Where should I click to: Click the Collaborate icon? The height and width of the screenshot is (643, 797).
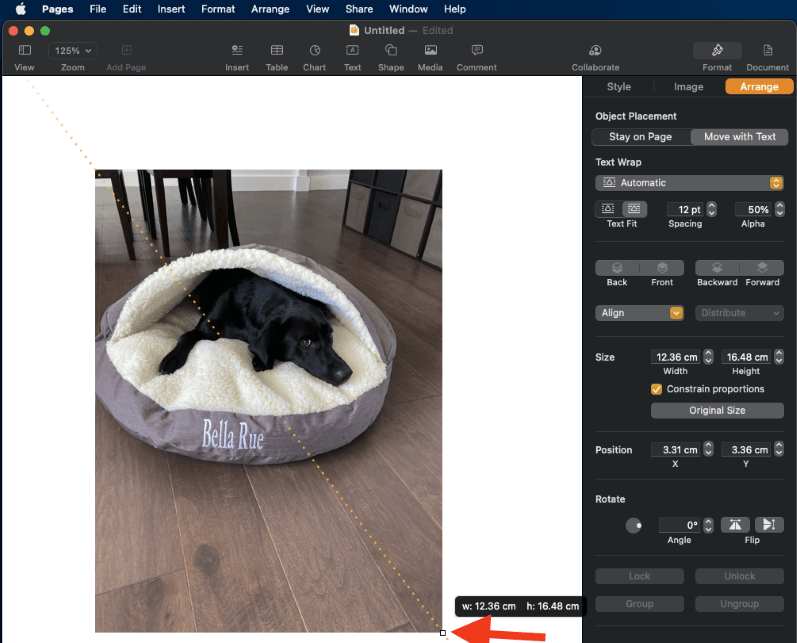[595, 51]
